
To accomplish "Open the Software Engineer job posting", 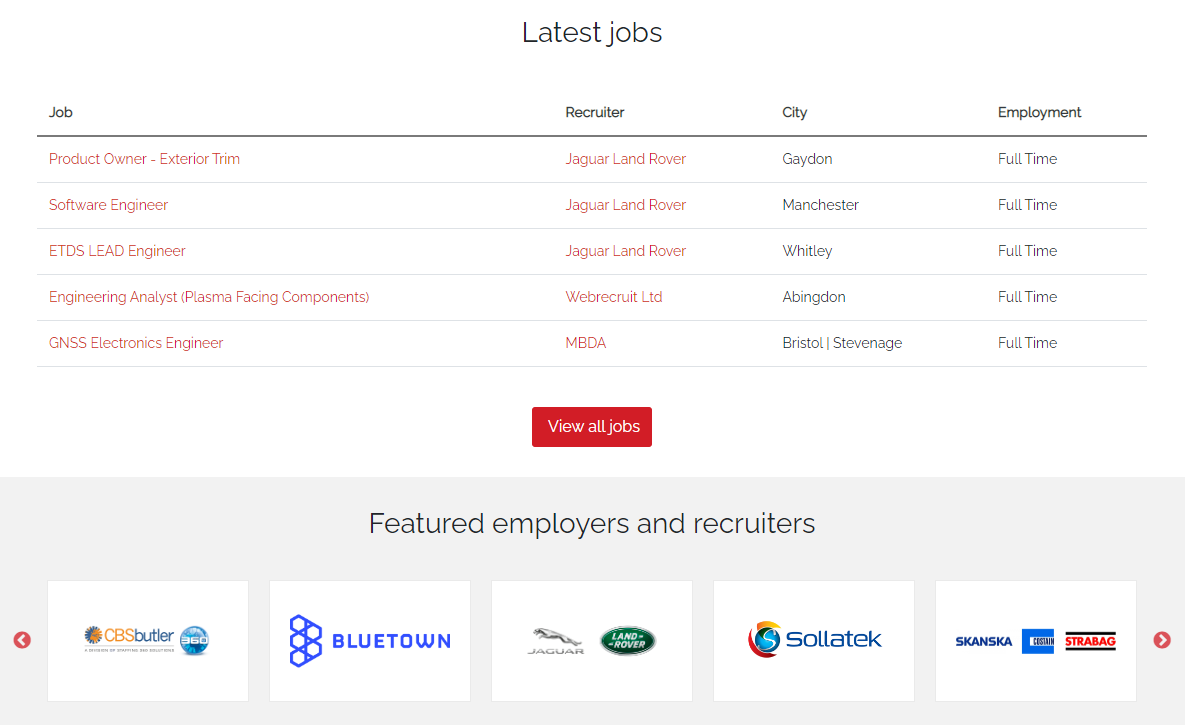I will (108, 204).
